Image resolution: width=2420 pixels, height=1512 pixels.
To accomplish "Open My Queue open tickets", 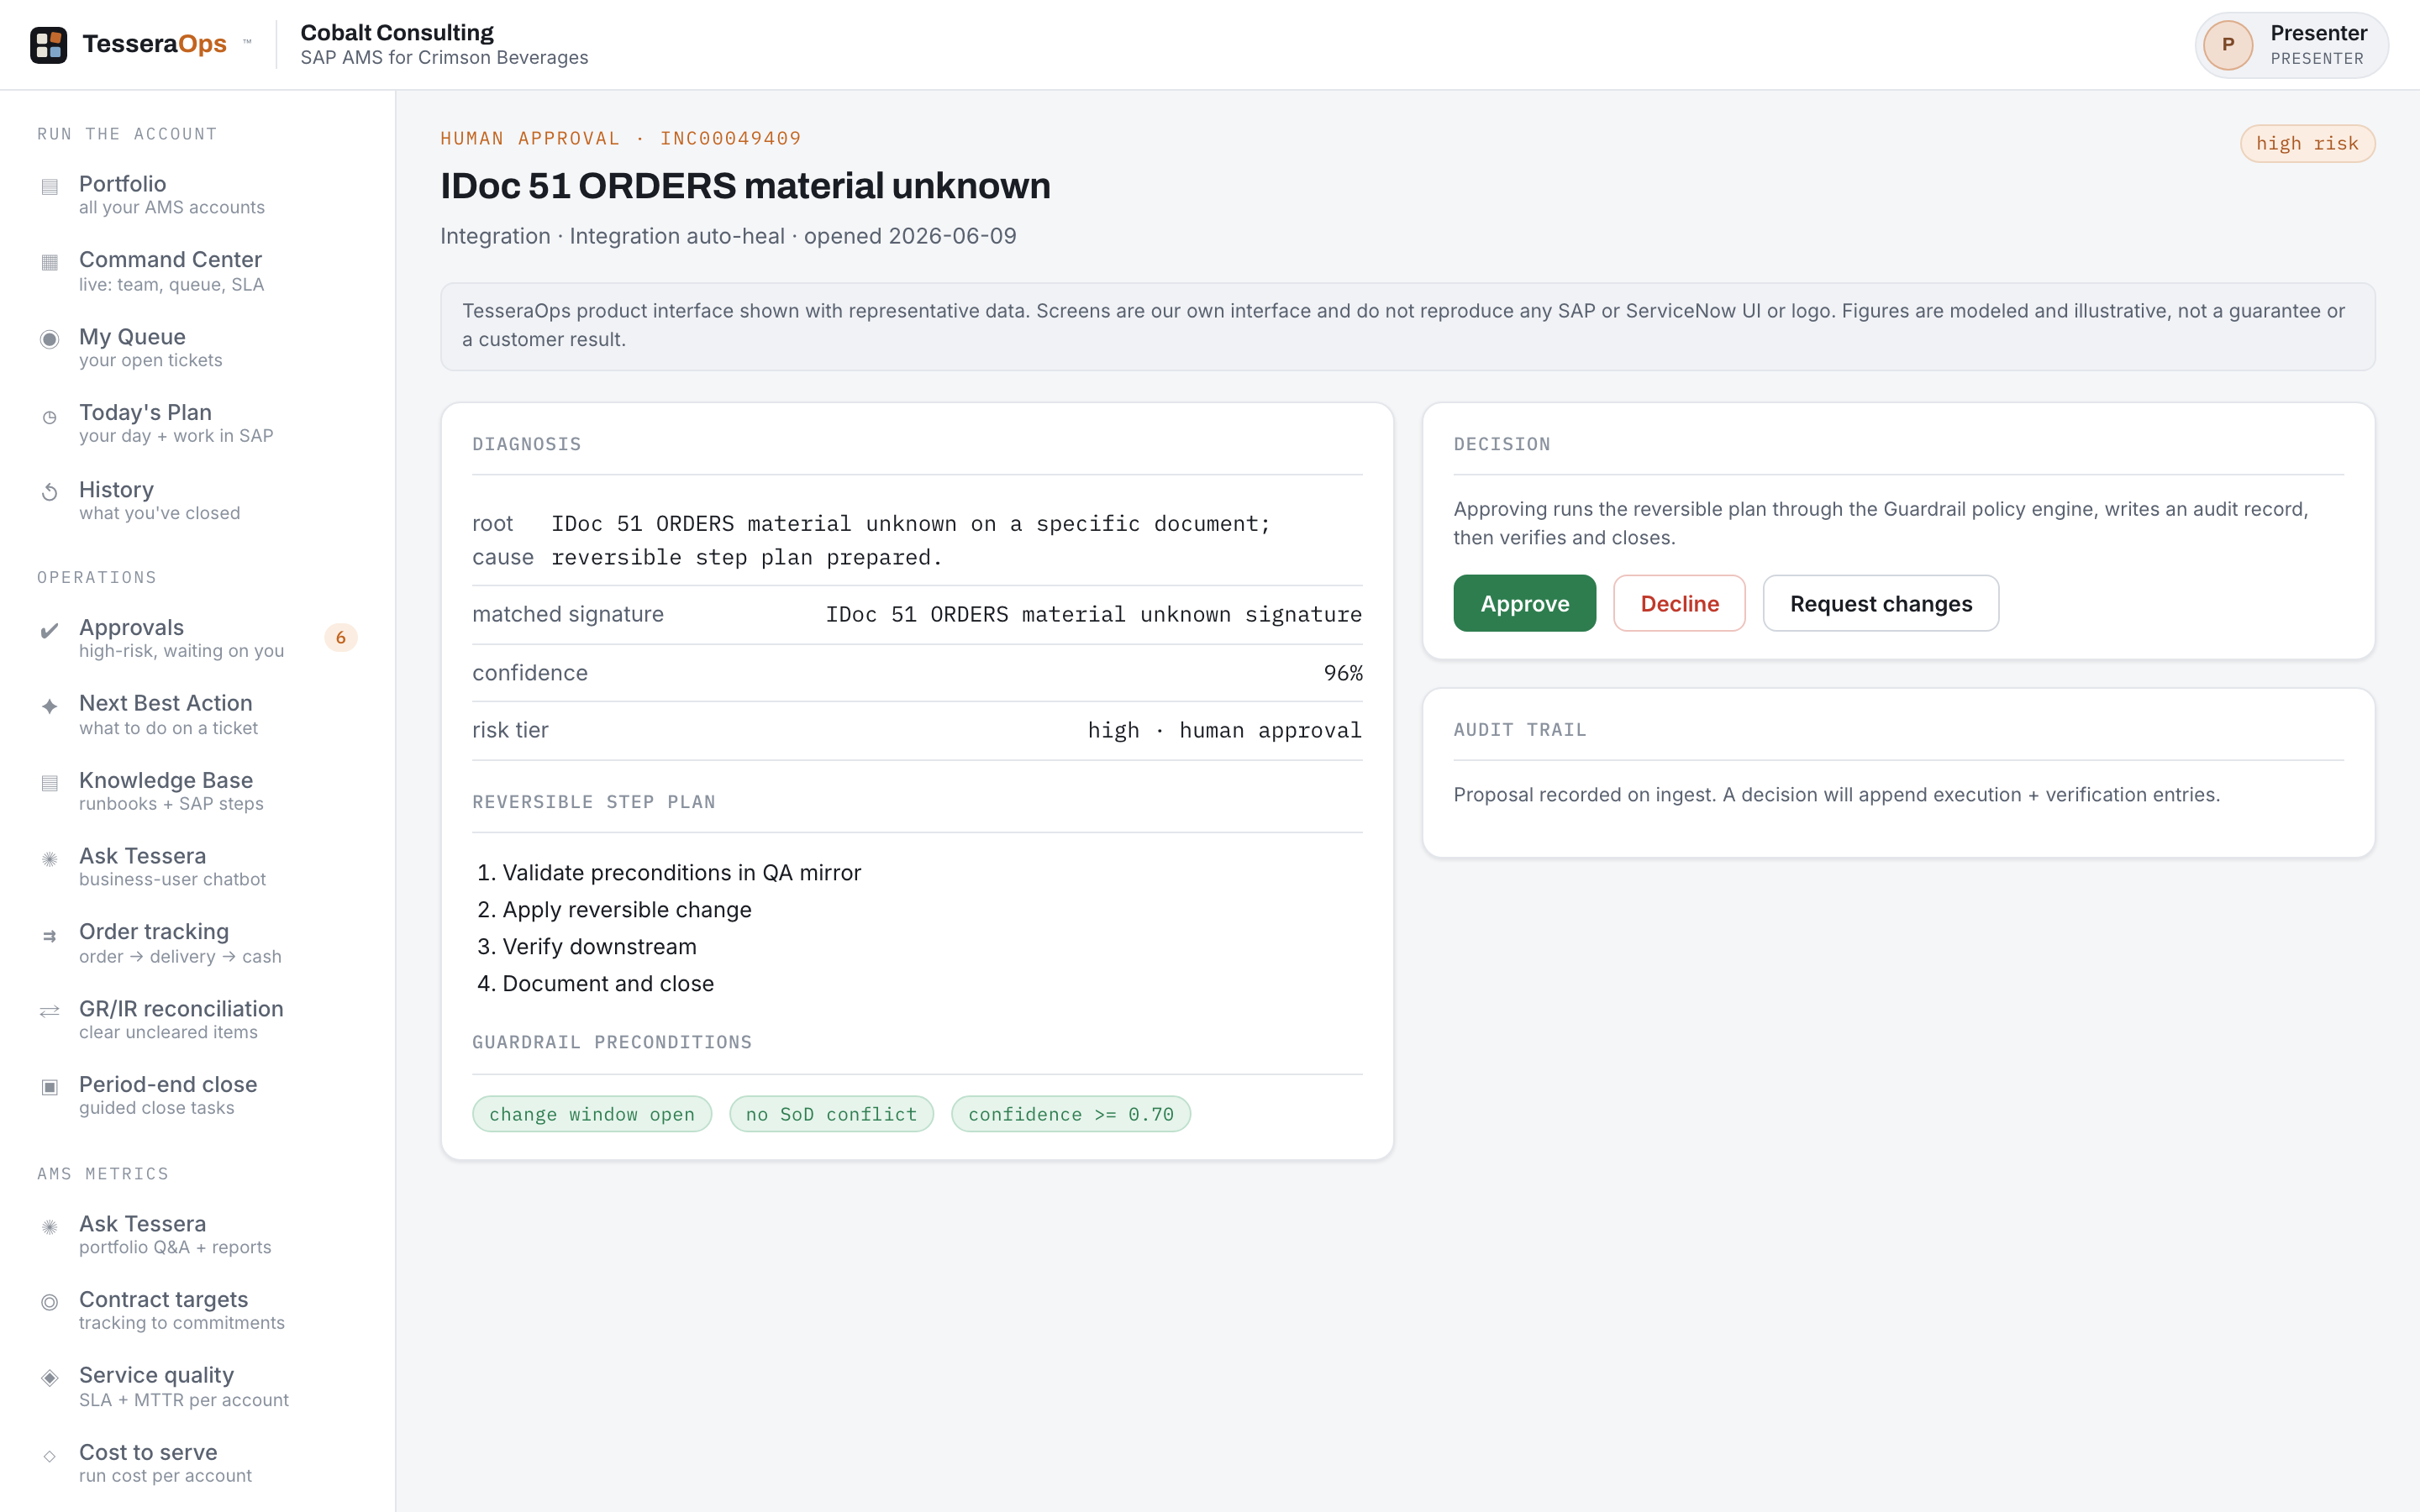I will point(197,347).
